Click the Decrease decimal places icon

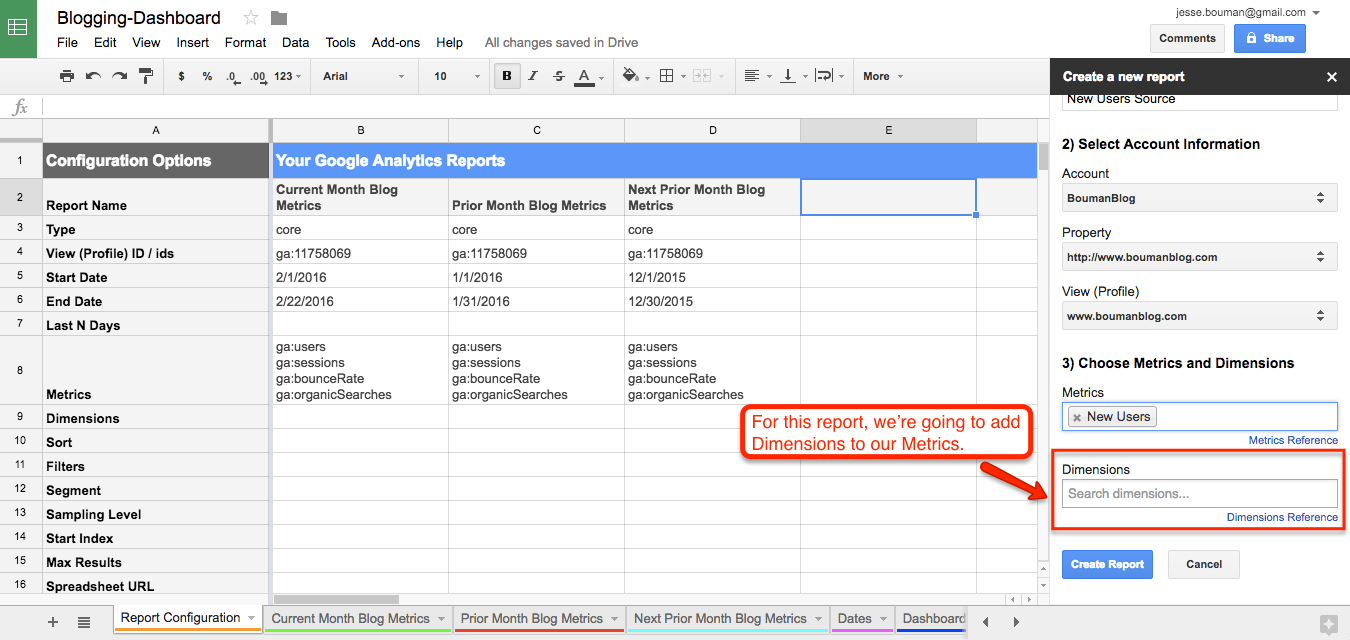click(x=231, y=76)
